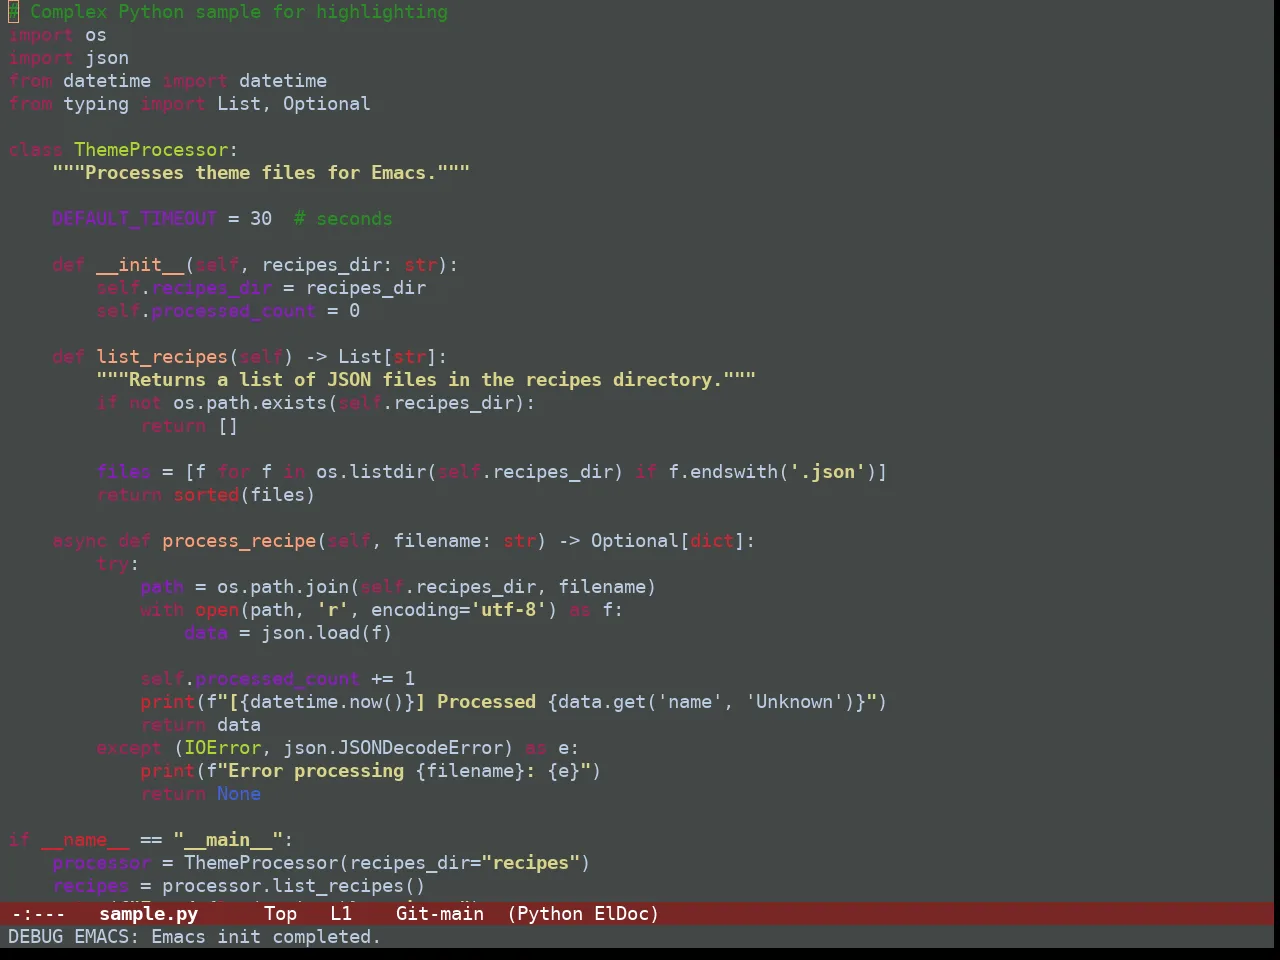This screenshot has width=1280, height=960.
Task: Click "+= 1" increment expression
Action: click(393, 679)
